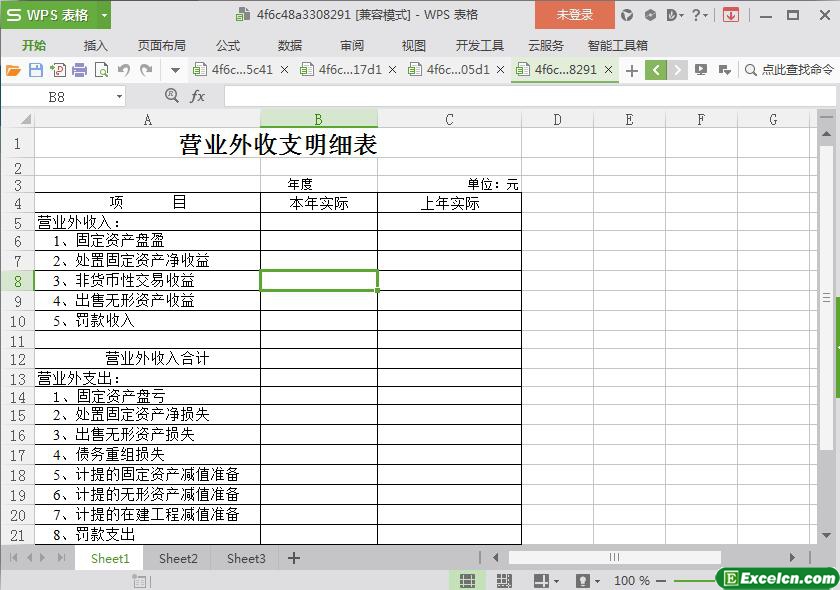This screenshot has height=590, width=840.
Task: Add a new sheet with plus icon
Action: point(294,558)
